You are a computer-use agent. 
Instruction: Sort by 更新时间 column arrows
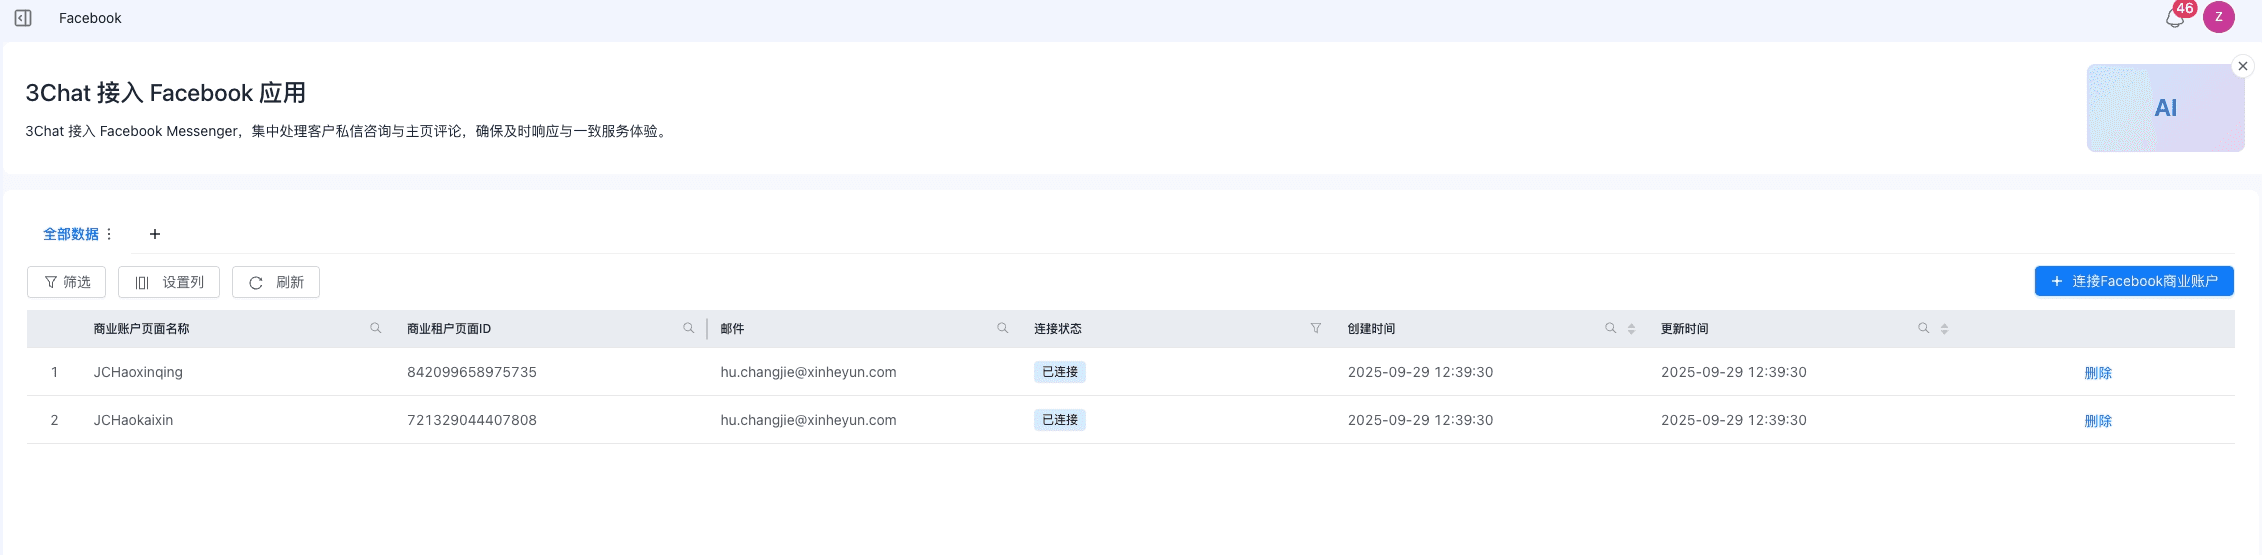tap(1945, 329)
